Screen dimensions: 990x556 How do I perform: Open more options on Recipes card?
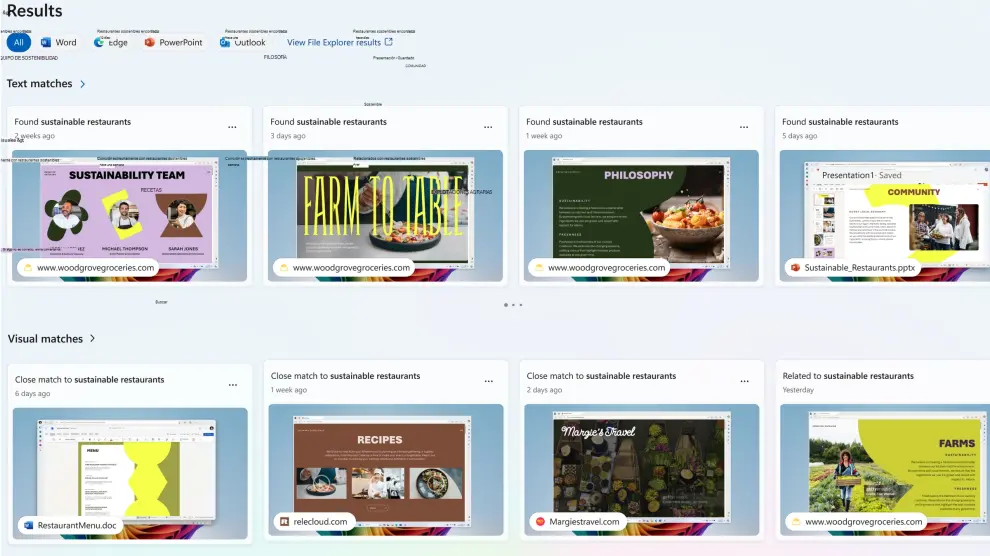488,381
